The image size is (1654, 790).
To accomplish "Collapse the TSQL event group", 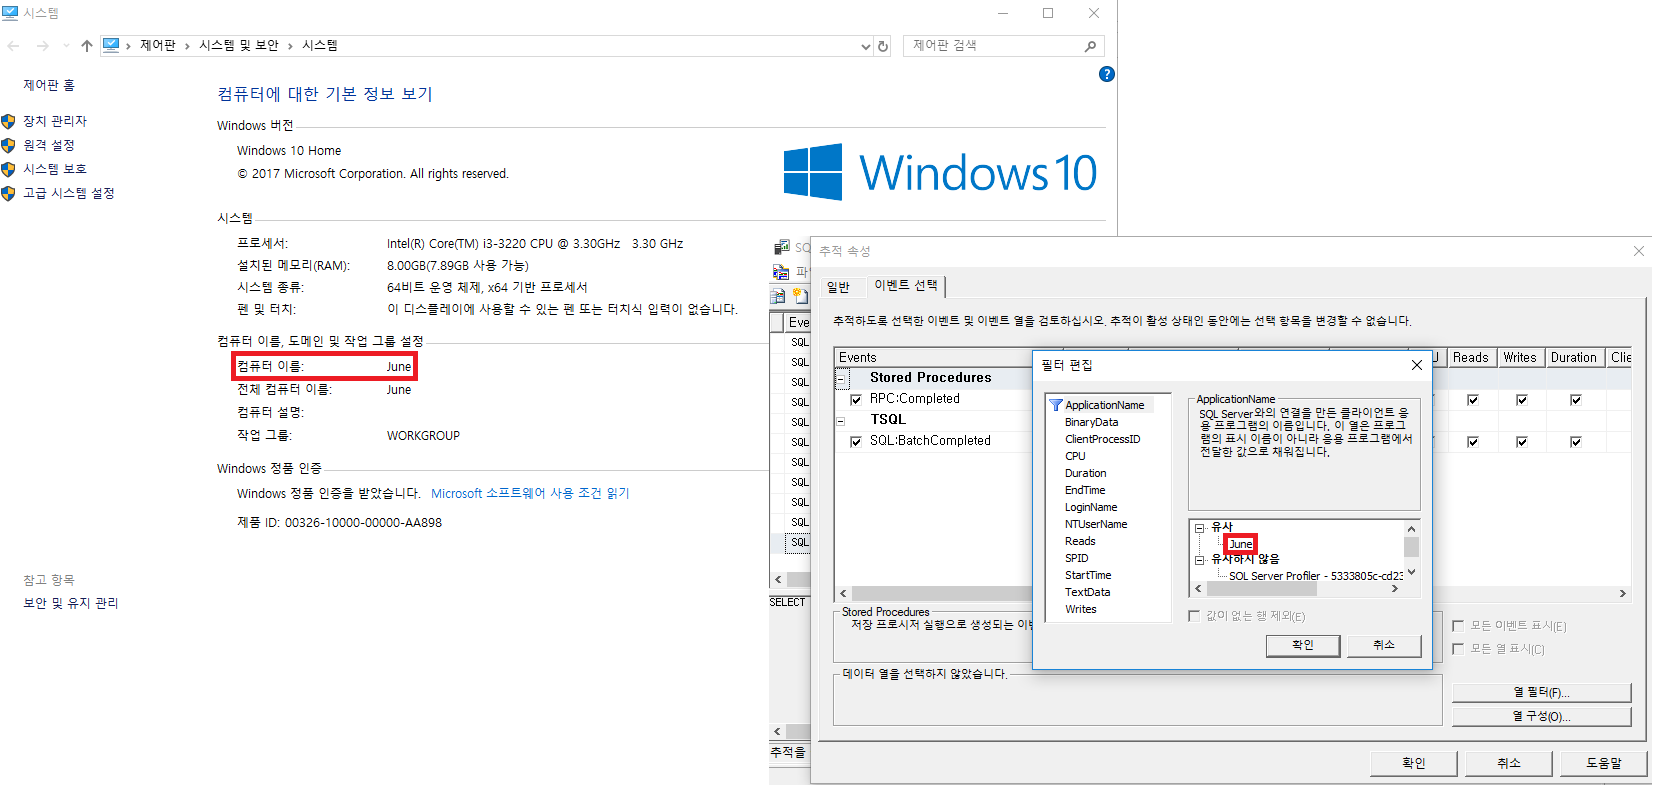I will point(841,421).
